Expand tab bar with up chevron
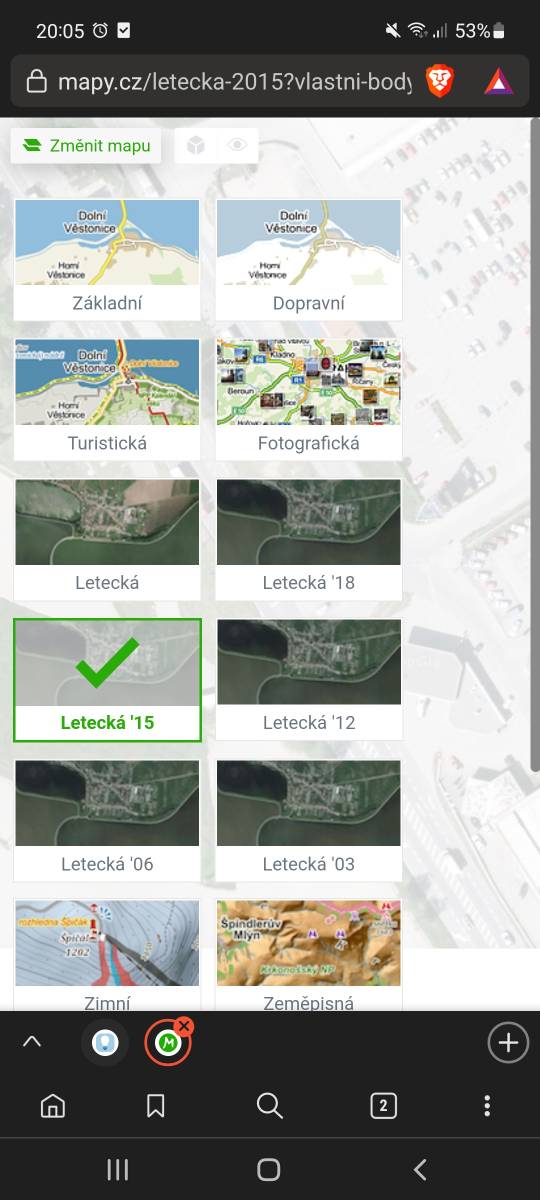This screenshot has height=1200, width=540. pyautogui.click(x=32, y=1042)
